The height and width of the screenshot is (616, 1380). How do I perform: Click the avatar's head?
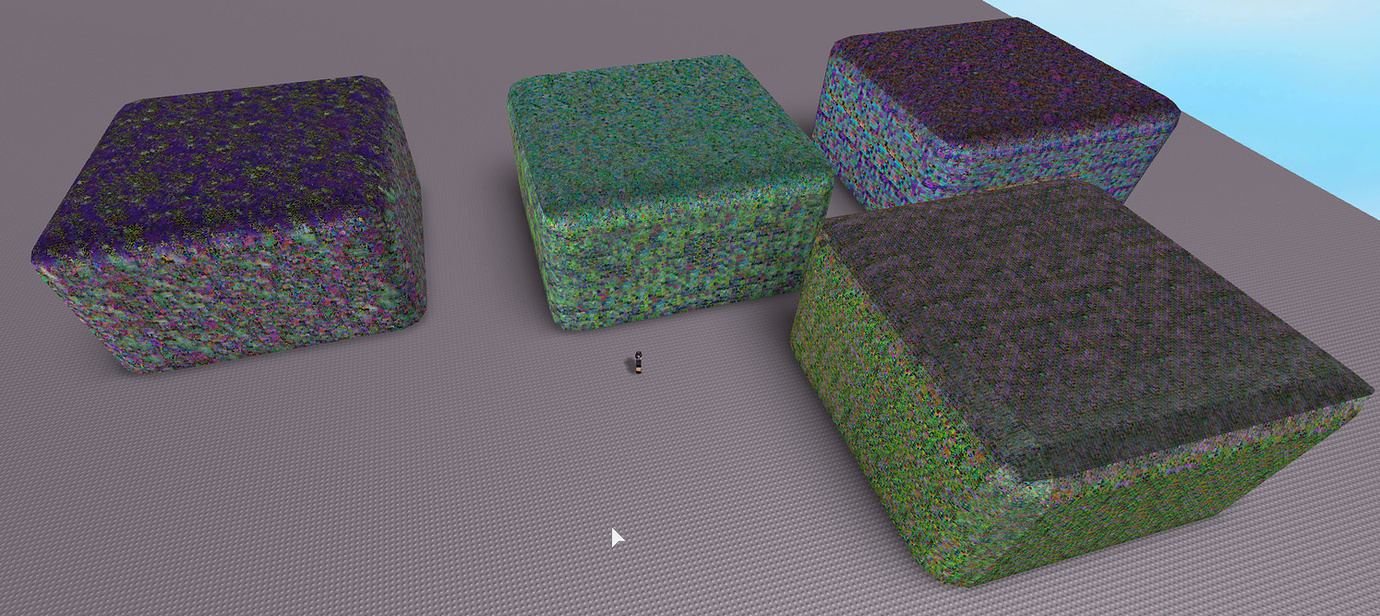(x=637, y=357)
